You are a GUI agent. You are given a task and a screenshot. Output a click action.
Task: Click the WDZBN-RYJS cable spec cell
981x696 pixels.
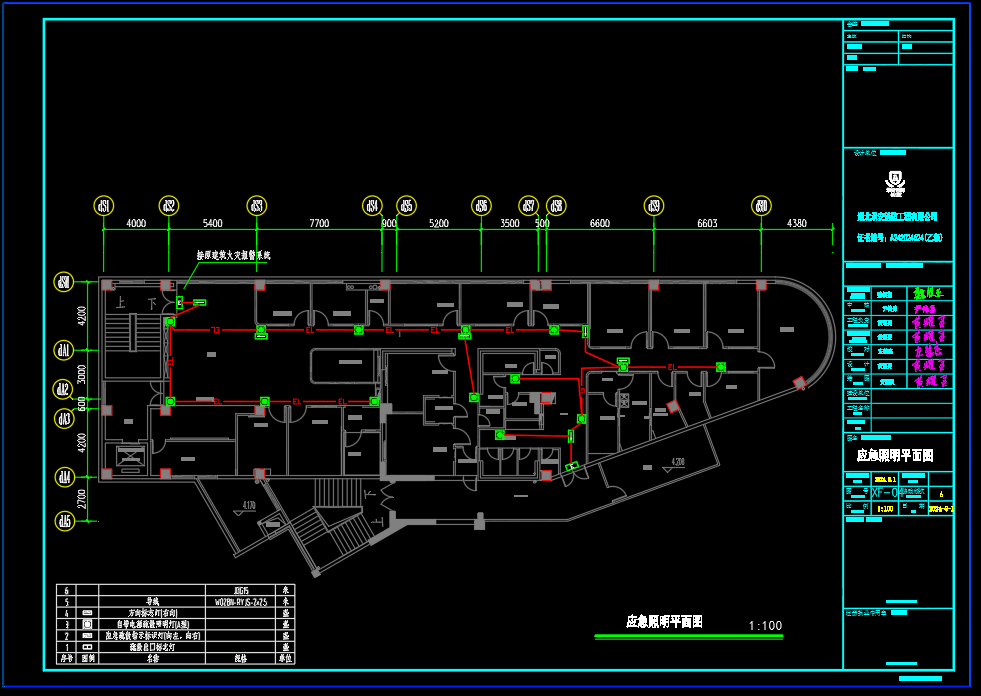pos(241,602)
